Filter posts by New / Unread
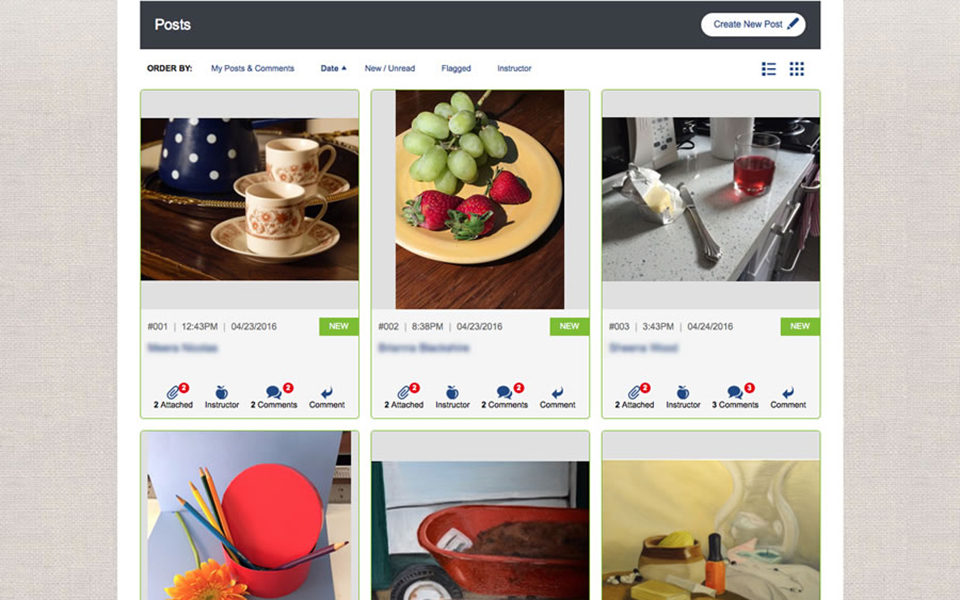 click(390, 69)
